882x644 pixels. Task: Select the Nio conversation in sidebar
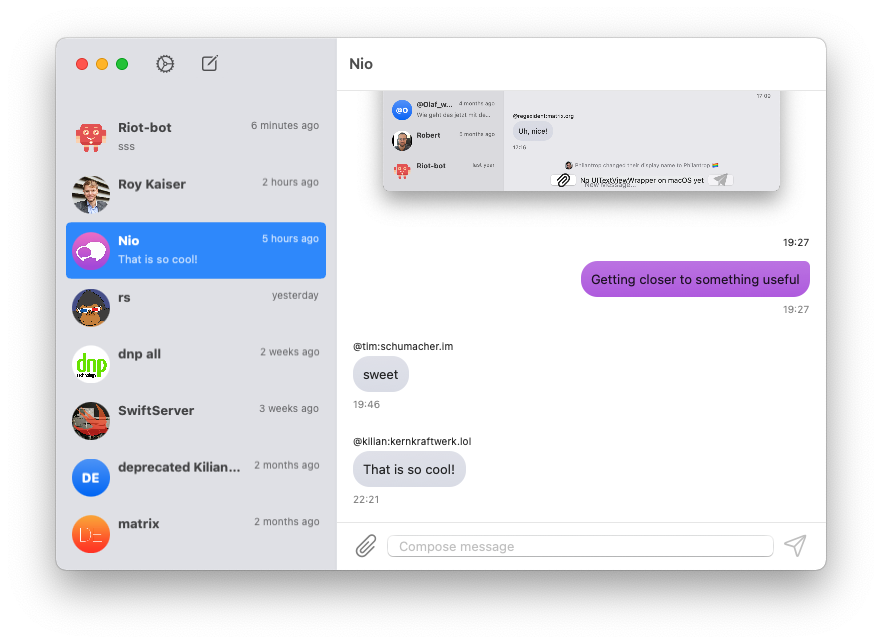196,250
